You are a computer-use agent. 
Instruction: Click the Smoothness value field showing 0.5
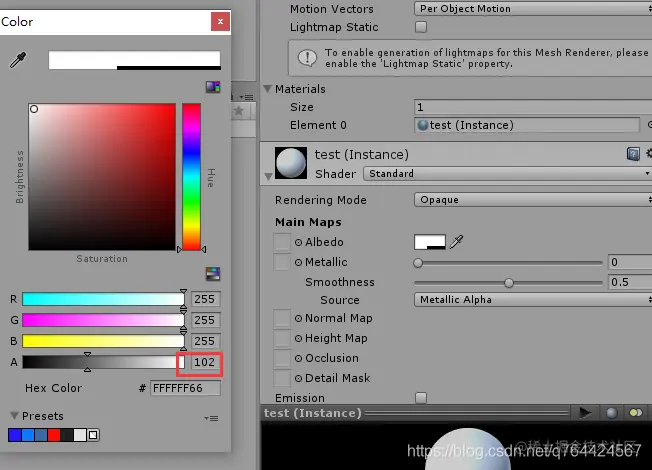(x=630, y=282)
